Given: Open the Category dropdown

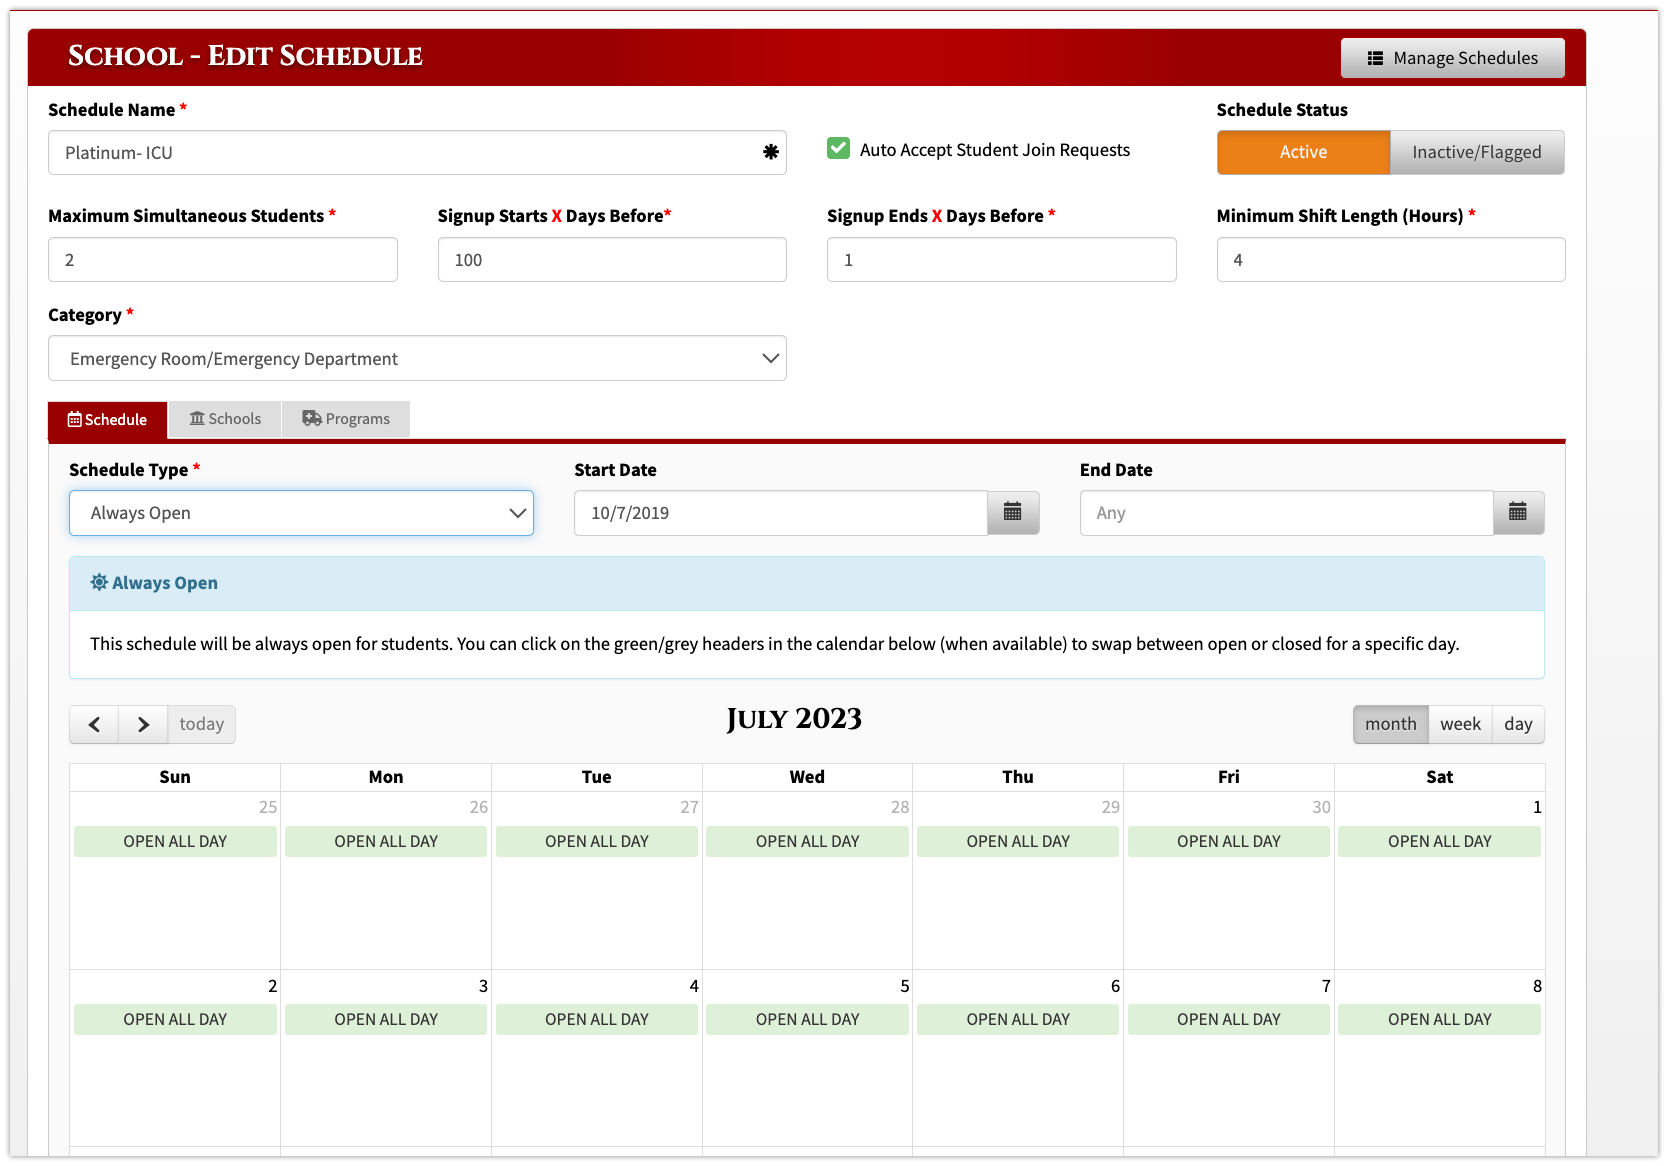Looking at the screenshot, I should click(x=417, y=358).
